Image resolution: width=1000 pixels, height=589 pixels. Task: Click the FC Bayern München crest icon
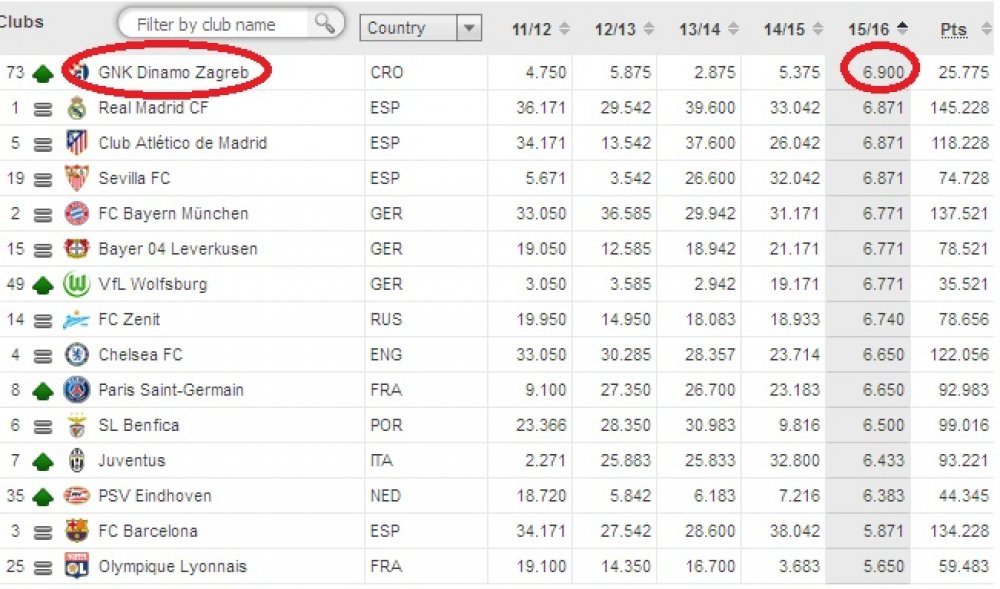point(77,214)
